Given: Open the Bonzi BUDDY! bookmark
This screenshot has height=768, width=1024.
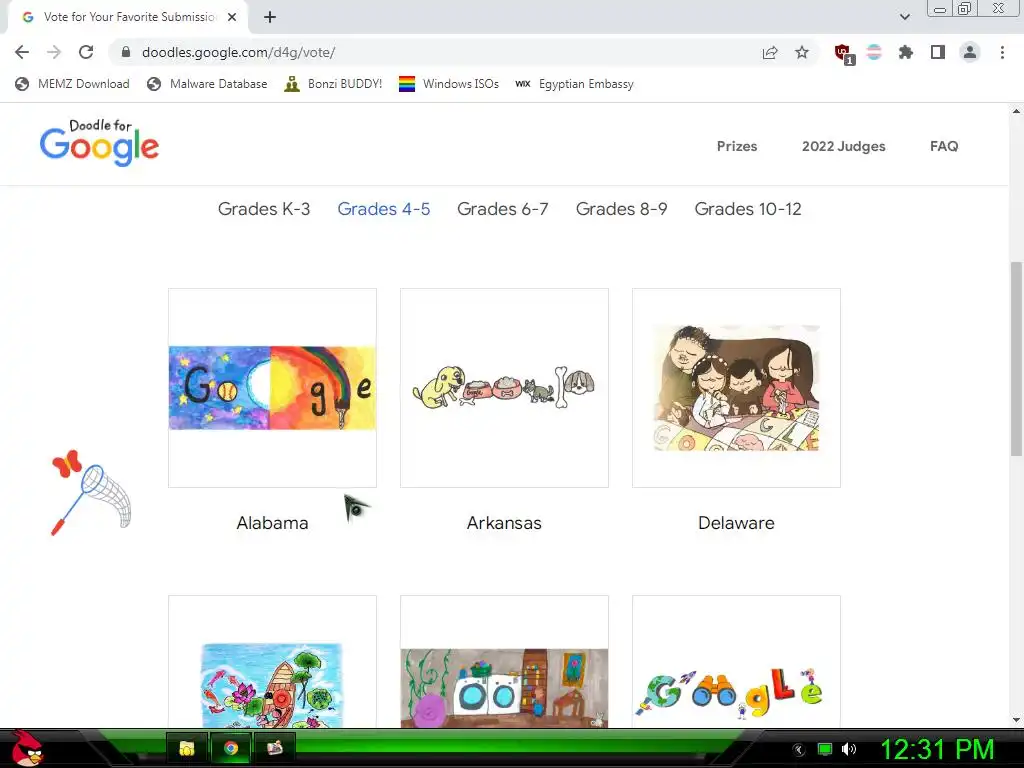Looking at the screenshot, I should click(333, 84).
